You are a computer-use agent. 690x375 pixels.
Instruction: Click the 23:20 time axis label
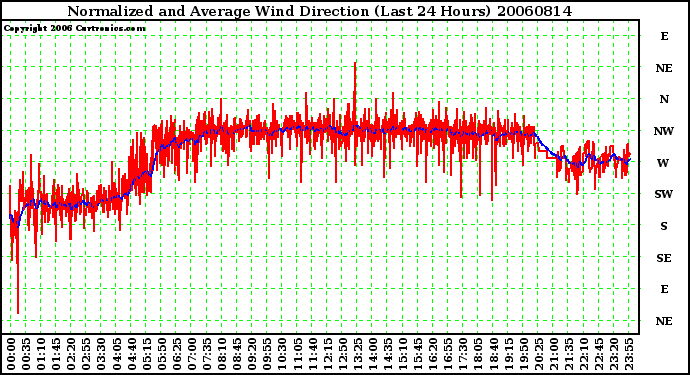pos(614,354)
